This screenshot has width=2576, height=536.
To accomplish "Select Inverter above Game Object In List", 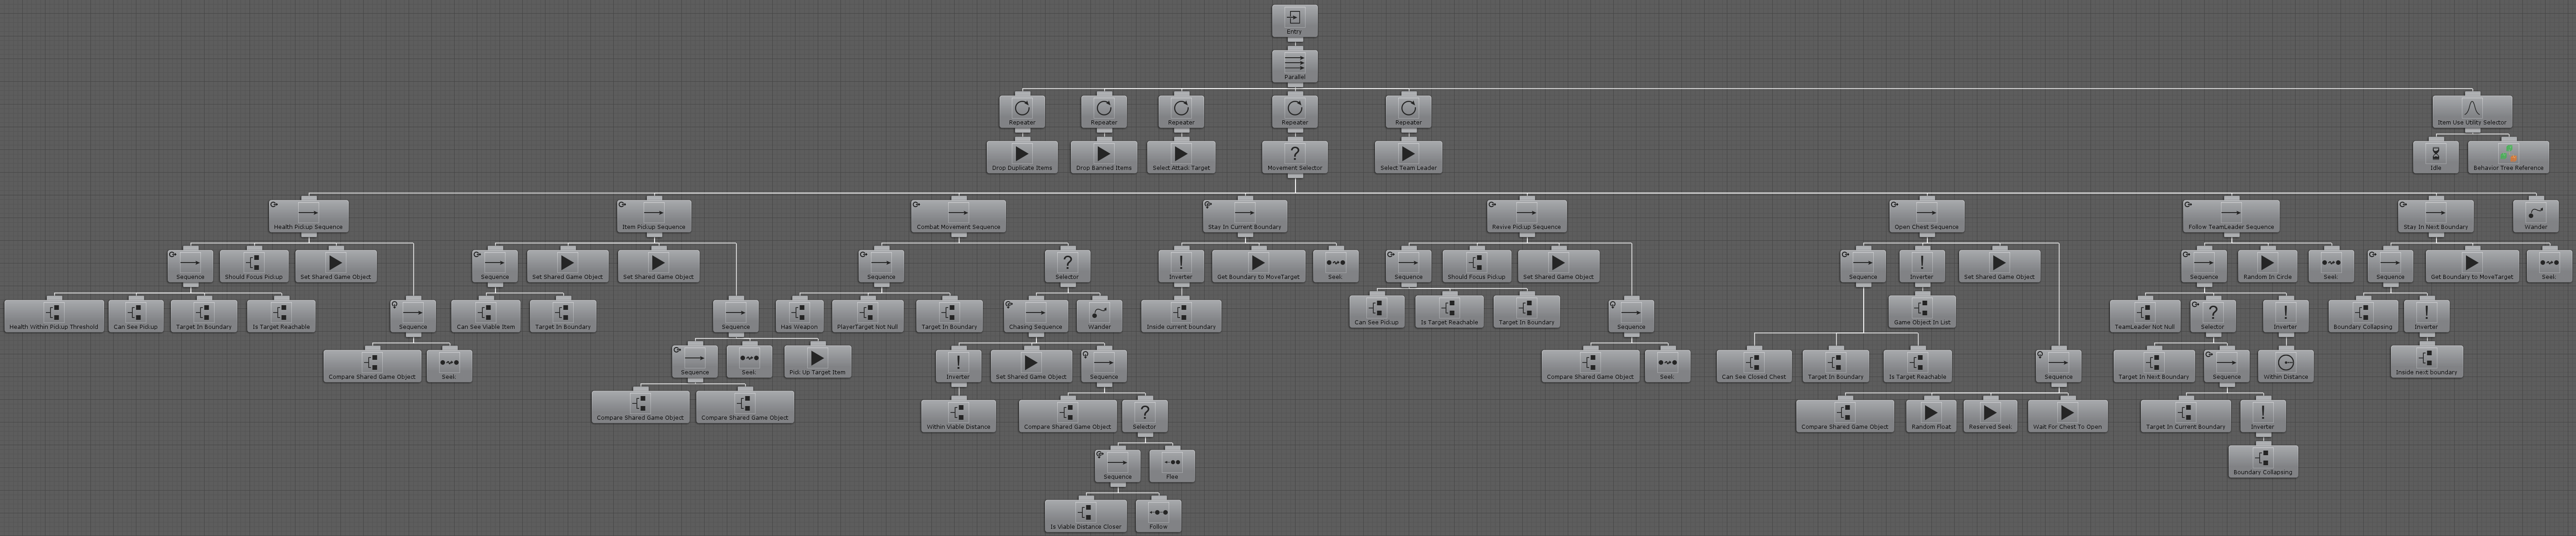I will point(1922,266).
